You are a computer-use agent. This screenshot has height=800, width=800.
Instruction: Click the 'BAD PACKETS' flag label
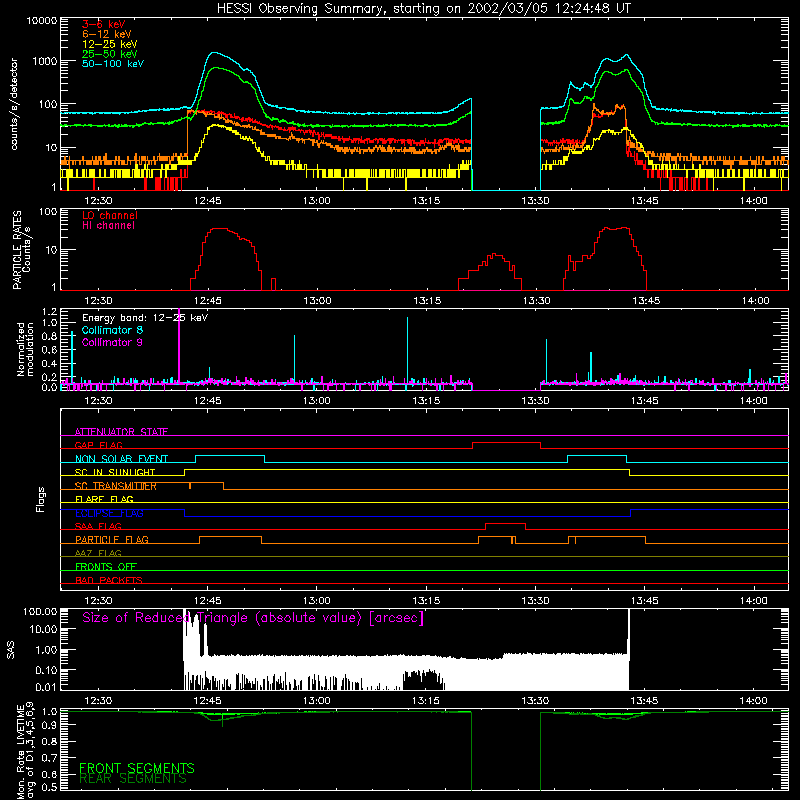click(109, 580)
